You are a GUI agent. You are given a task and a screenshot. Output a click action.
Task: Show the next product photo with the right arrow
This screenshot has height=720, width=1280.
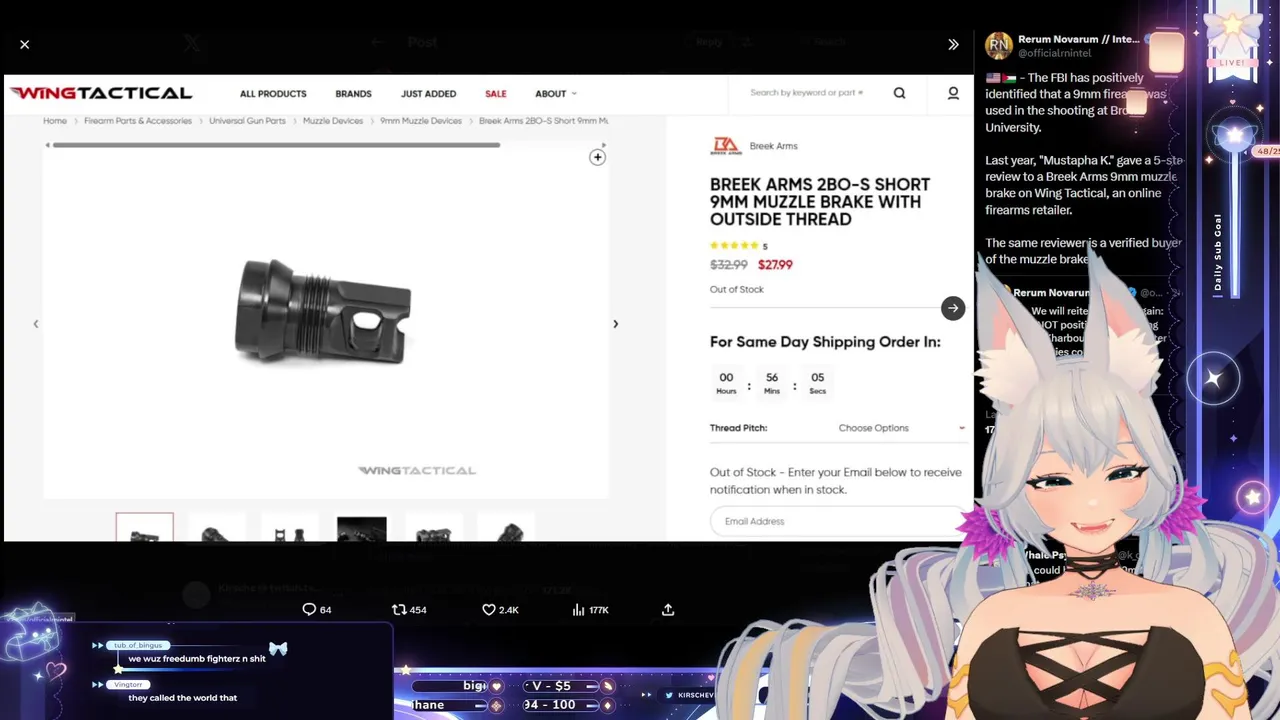coord(615,324)
